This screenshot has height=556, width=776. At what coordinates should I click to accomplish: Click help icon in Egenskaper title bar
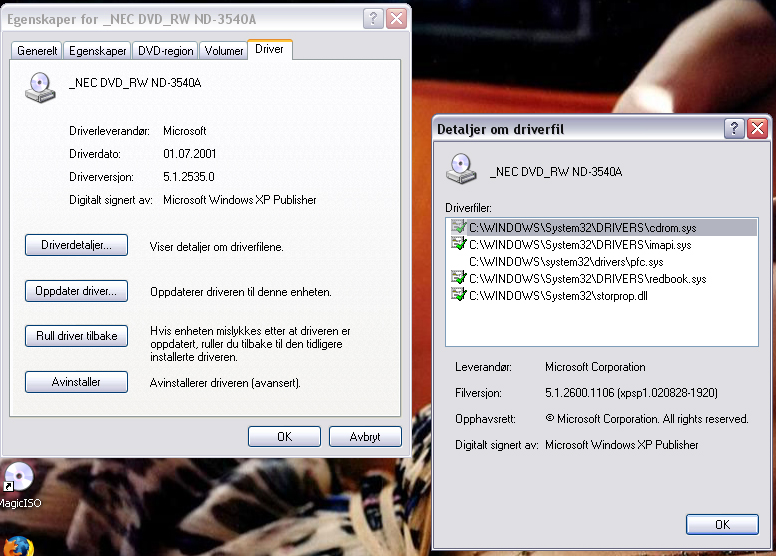(x=374, y=19)
